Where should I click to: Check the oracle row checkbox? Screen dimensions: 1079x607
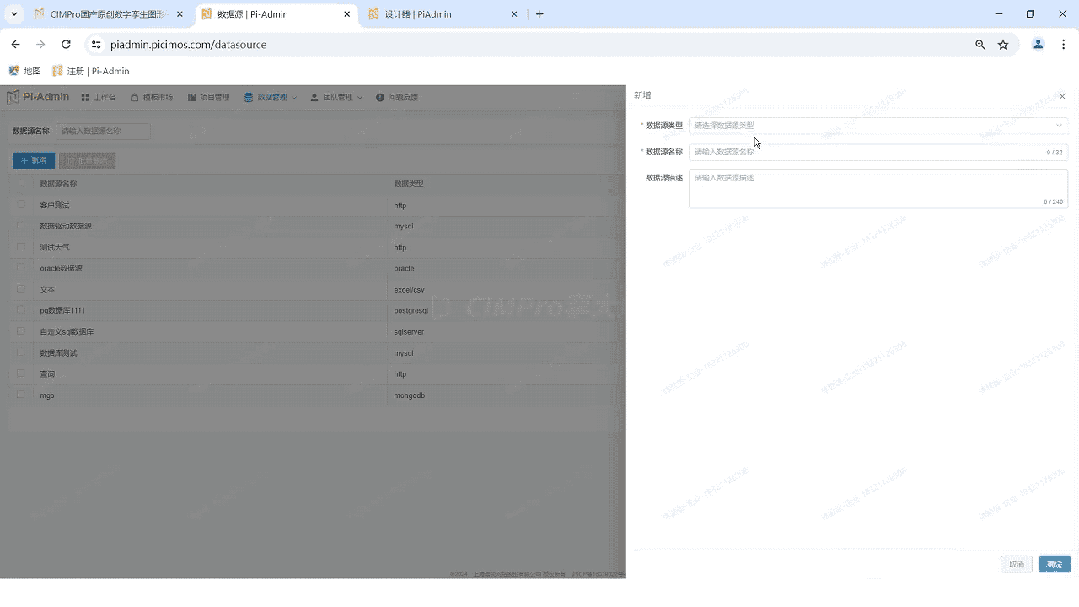coord(21,268)
